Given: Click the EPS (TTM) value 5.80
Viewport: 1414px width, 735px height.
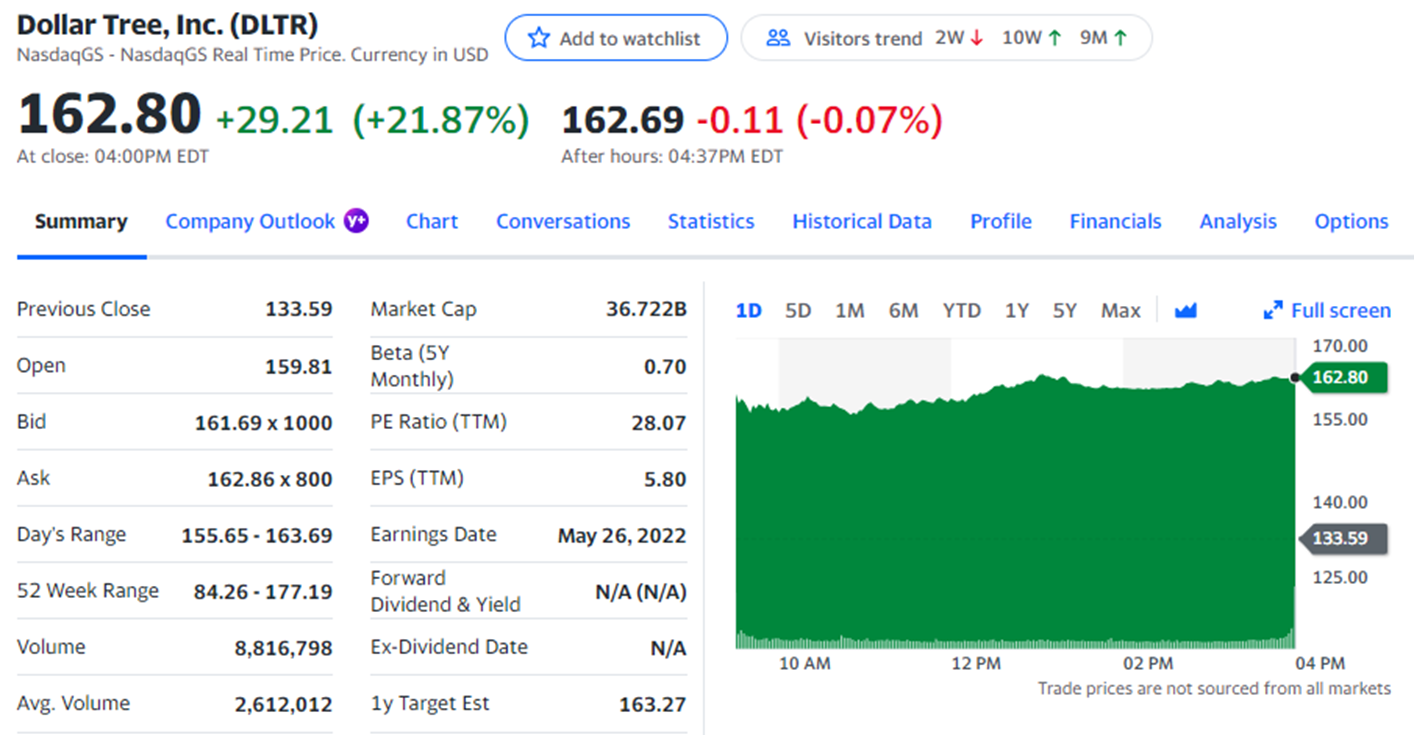Looking at the screenshot, I should pos(666,479).
